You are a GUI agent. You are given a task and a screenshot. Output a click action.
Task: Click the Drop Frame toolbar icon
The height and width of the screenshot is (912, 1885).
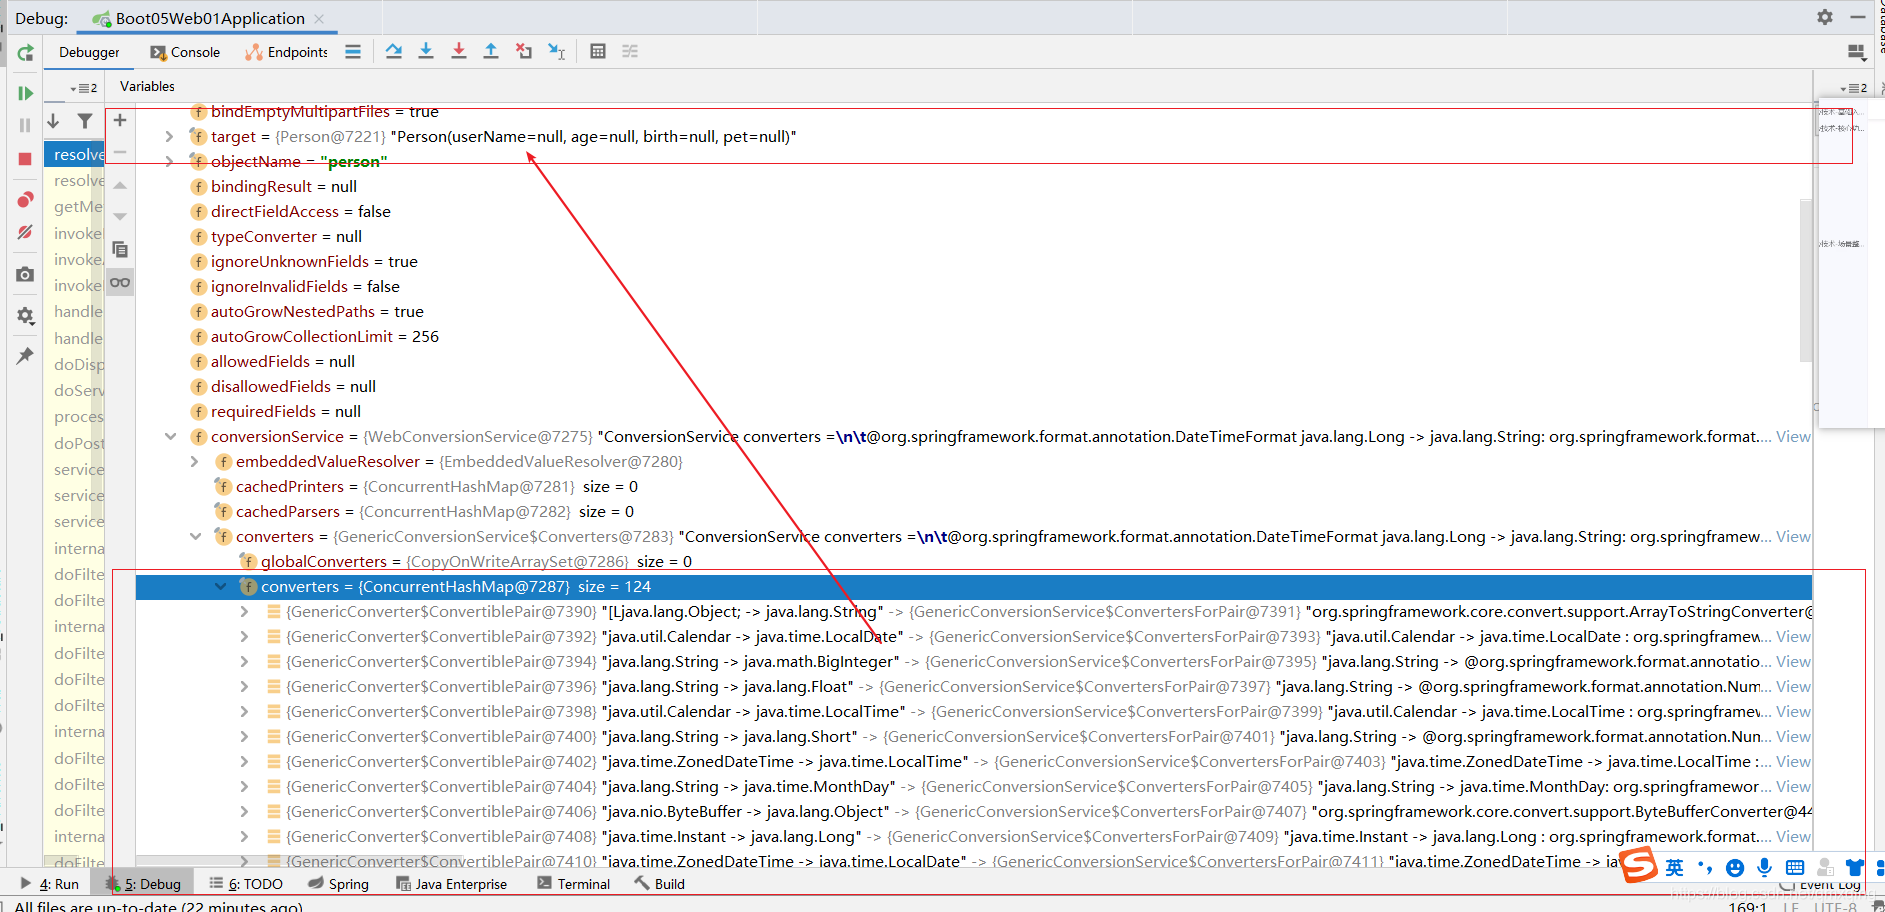click(524, 51)
